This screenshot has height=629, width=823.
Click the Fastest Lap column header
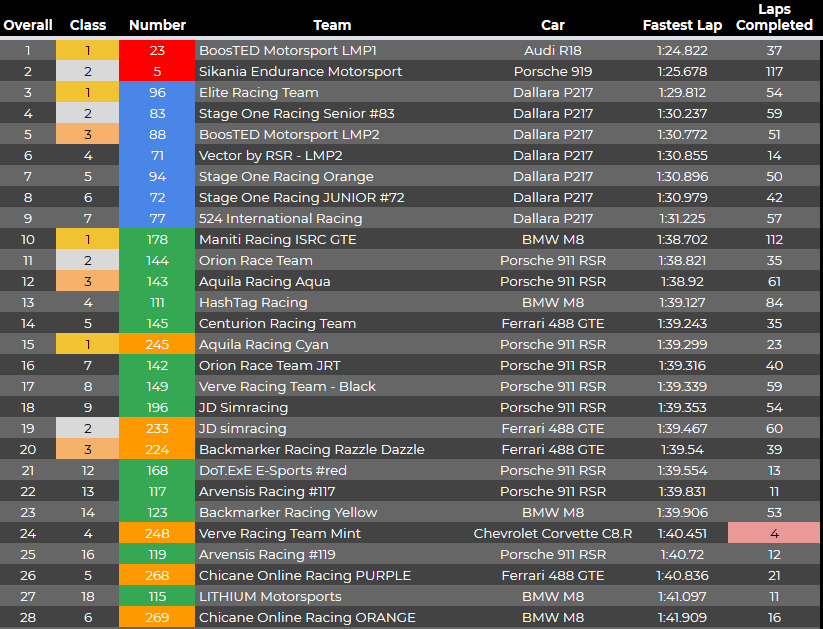pyautogui.click(x=682, y=25)
